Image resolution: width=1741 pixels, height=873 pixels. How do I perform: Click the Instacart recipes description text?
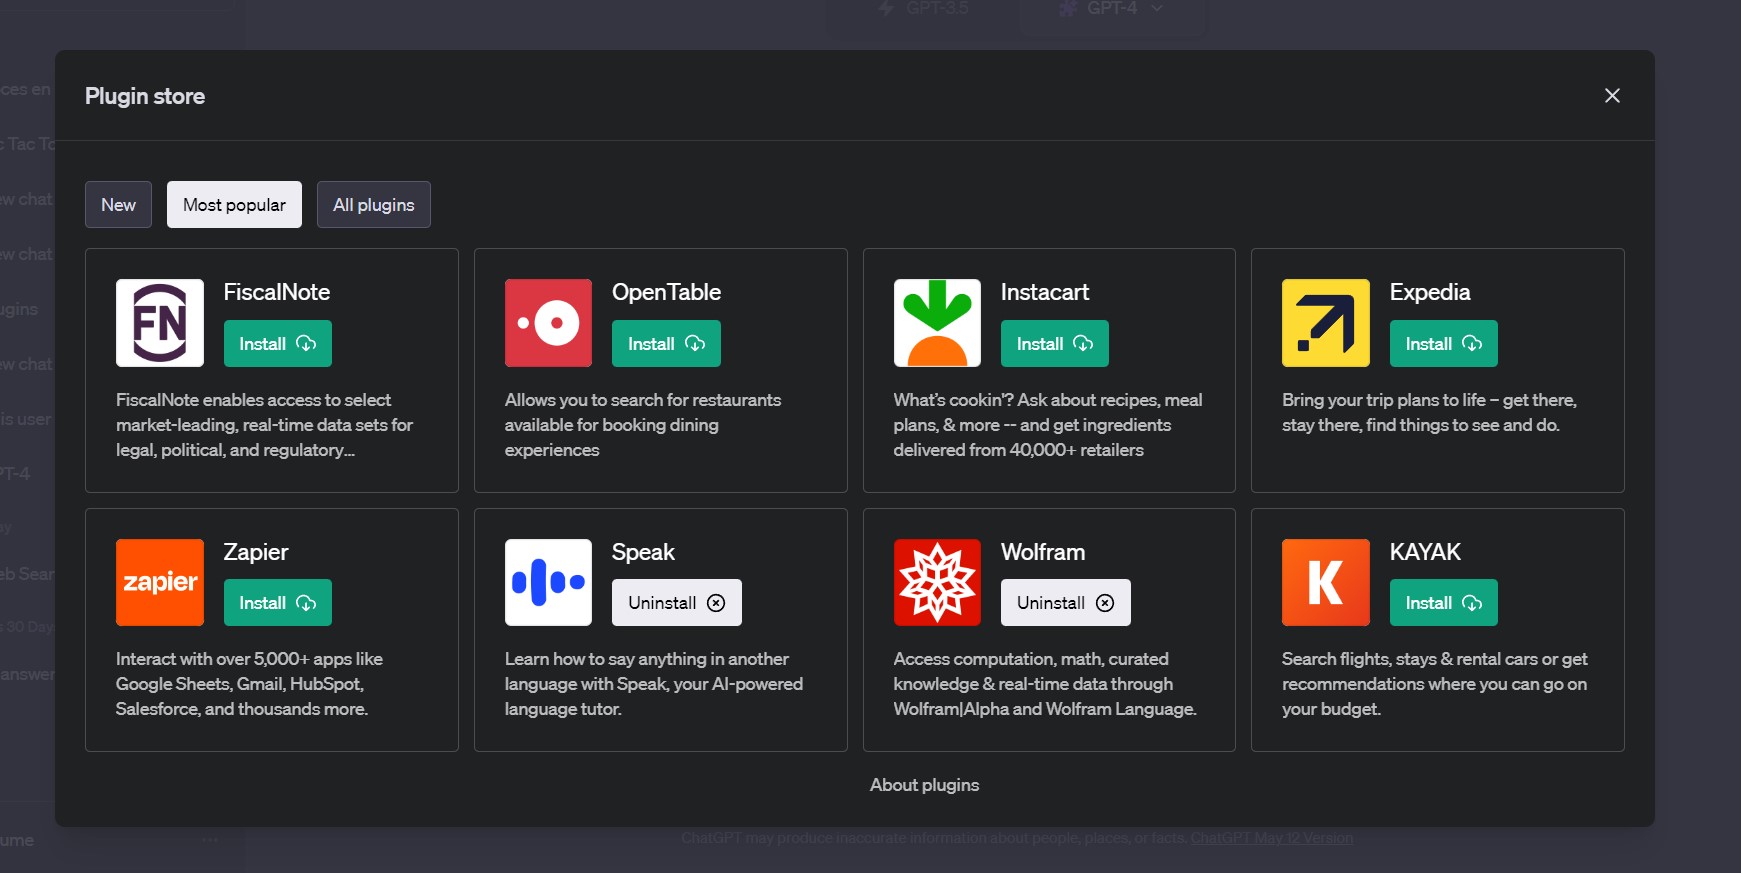point(1048,425)
